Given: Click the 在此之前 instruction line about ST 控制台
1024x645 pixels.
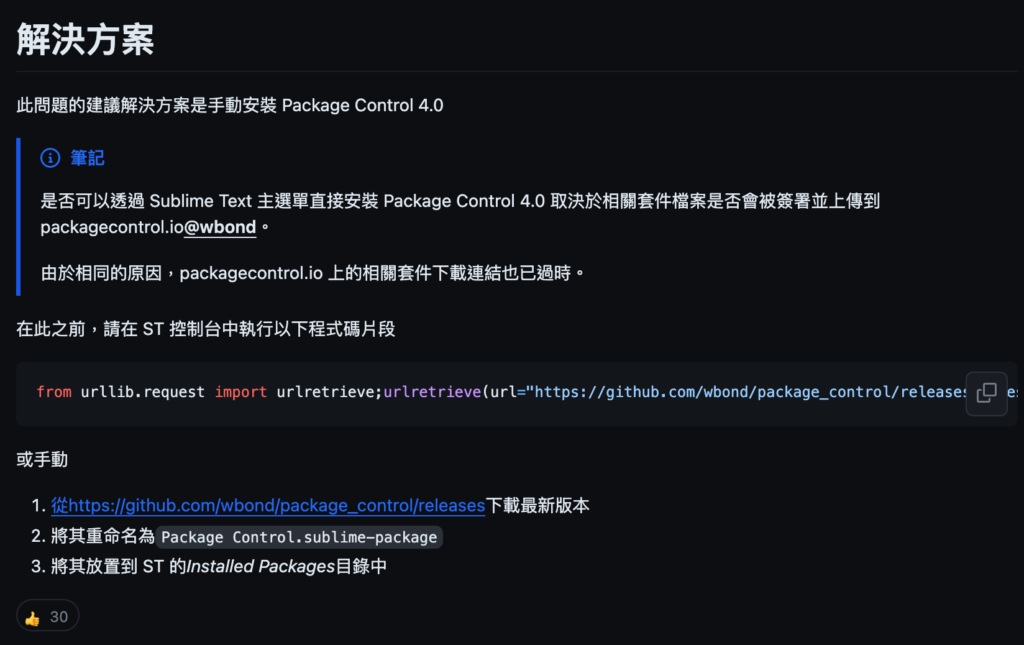Looking at the screenshot, I should pos(206,328).
